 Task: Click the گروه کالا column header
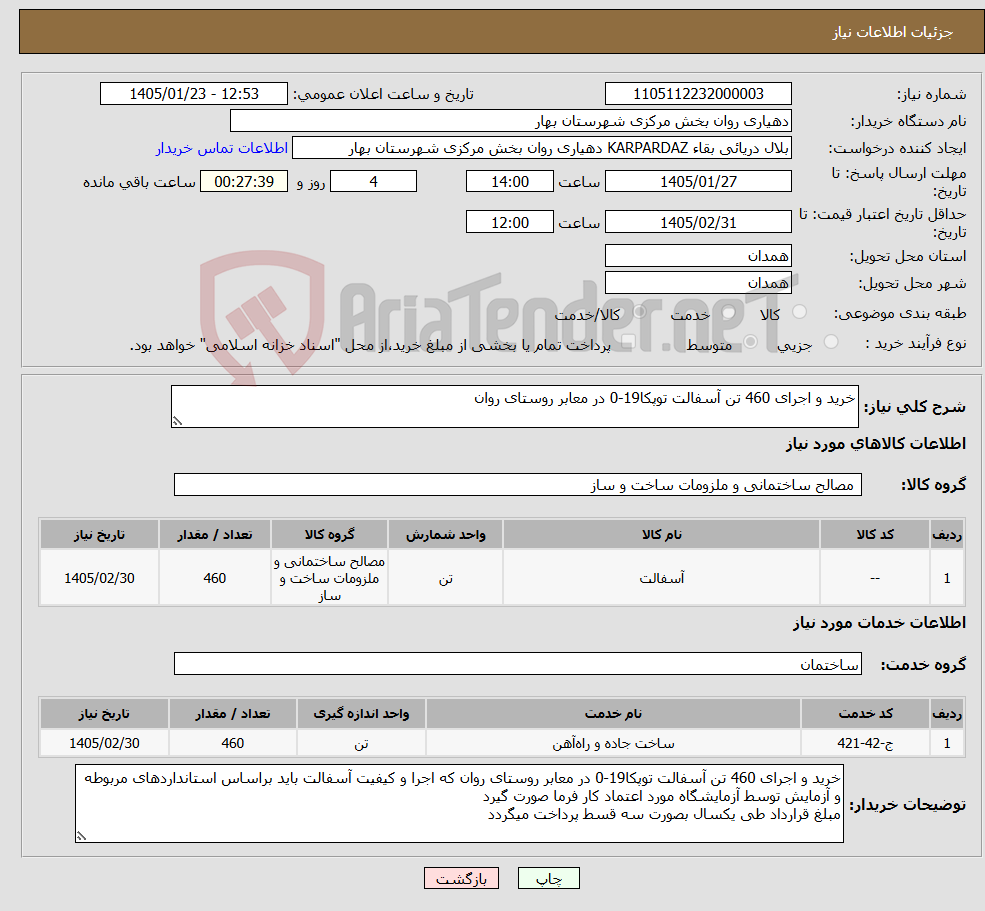[329, 534]
